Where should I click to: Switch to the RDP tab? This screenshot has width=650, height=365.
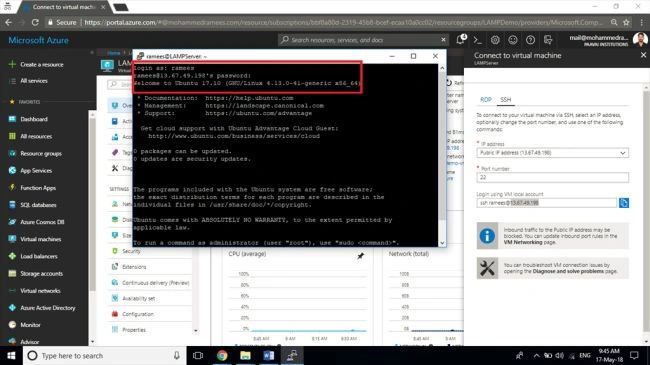click(x=485, y=100)
